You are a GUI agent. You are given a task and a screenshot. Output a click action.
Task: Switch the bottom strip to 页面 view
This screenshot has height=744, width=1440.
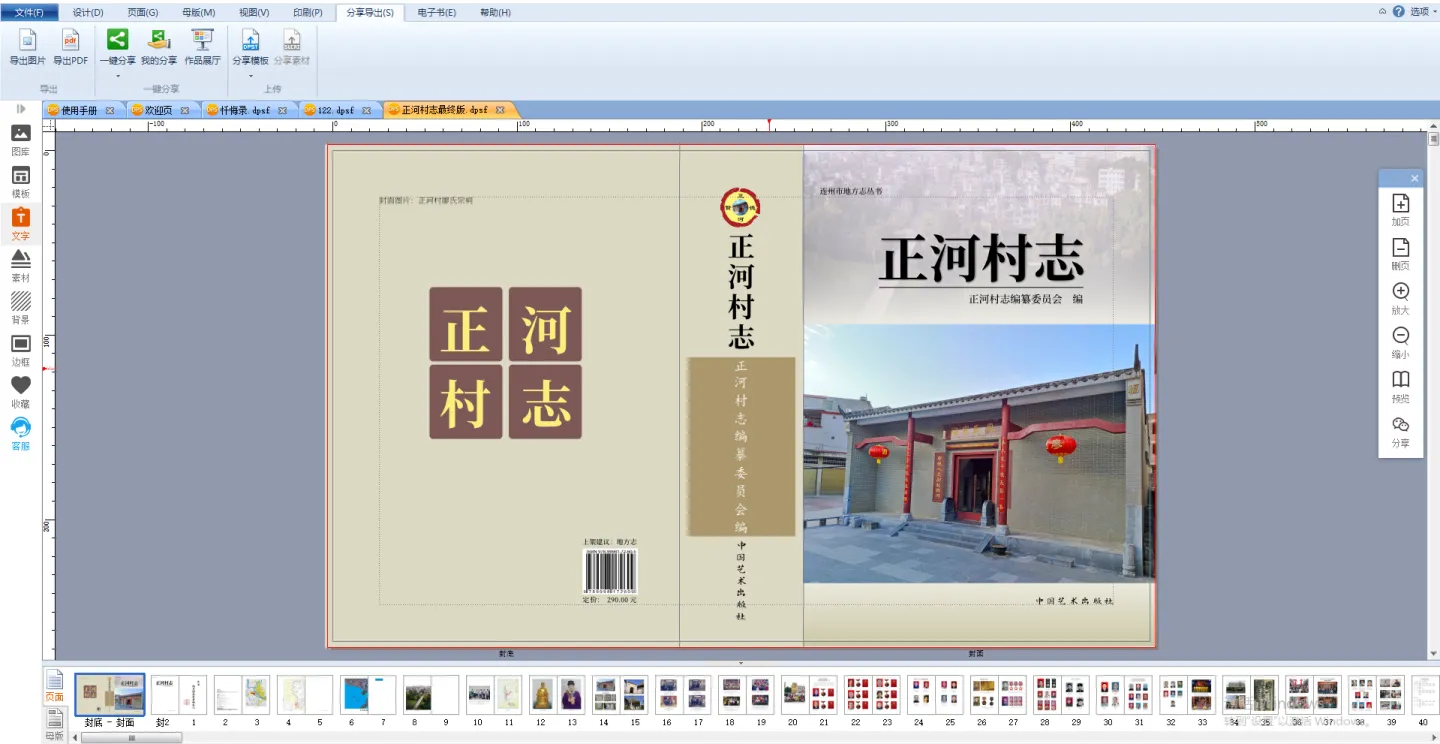point(54,685)
